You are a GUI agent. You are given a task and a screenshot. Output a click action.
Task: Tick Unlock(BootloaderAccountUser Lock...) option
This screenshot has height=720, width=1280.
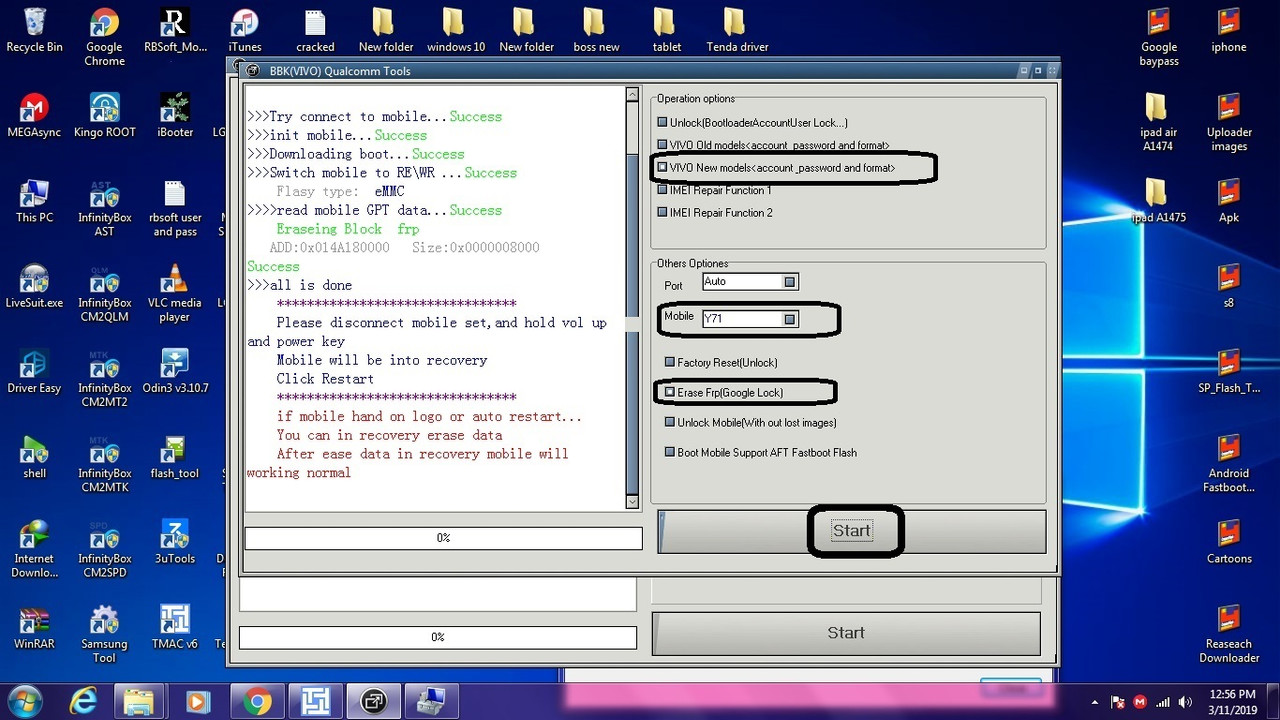pyautogui.click(x=662, y=122)
